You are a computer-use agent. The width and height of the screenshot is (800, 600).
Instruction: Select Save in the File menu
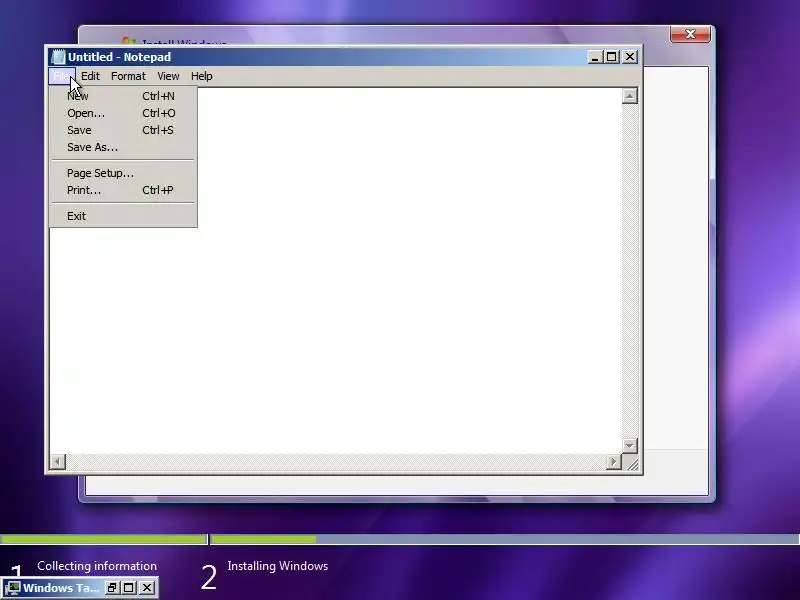[123, 130]
